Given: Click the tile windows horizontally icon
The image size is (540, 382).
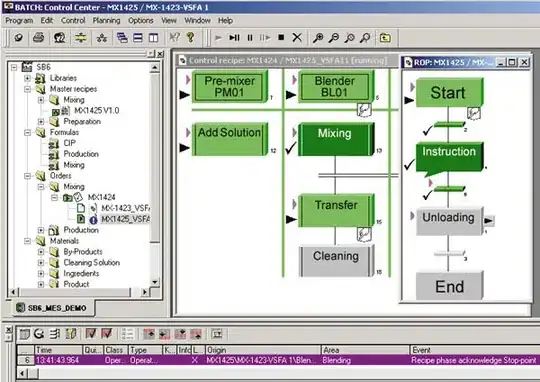Looking at the screenshot, I should pos(138,38).
